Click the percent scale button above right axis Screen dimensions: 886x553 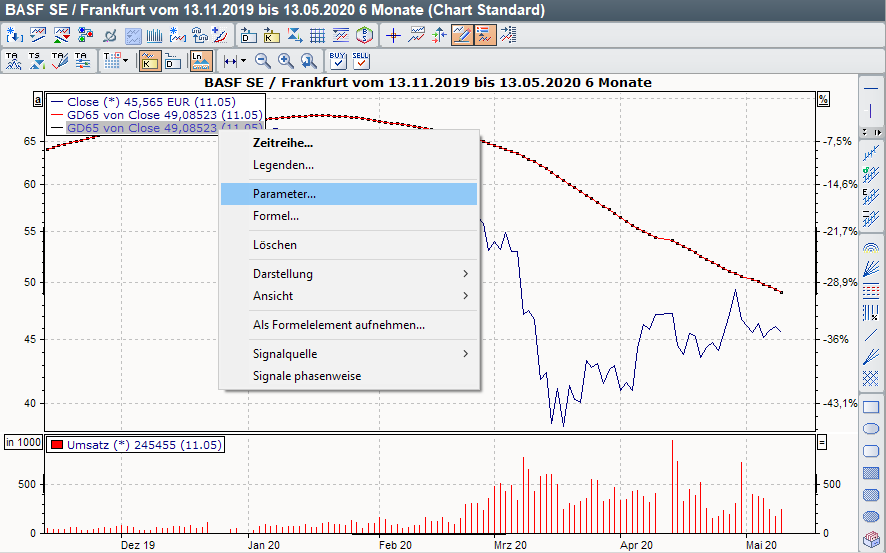[x=823, y=100]
